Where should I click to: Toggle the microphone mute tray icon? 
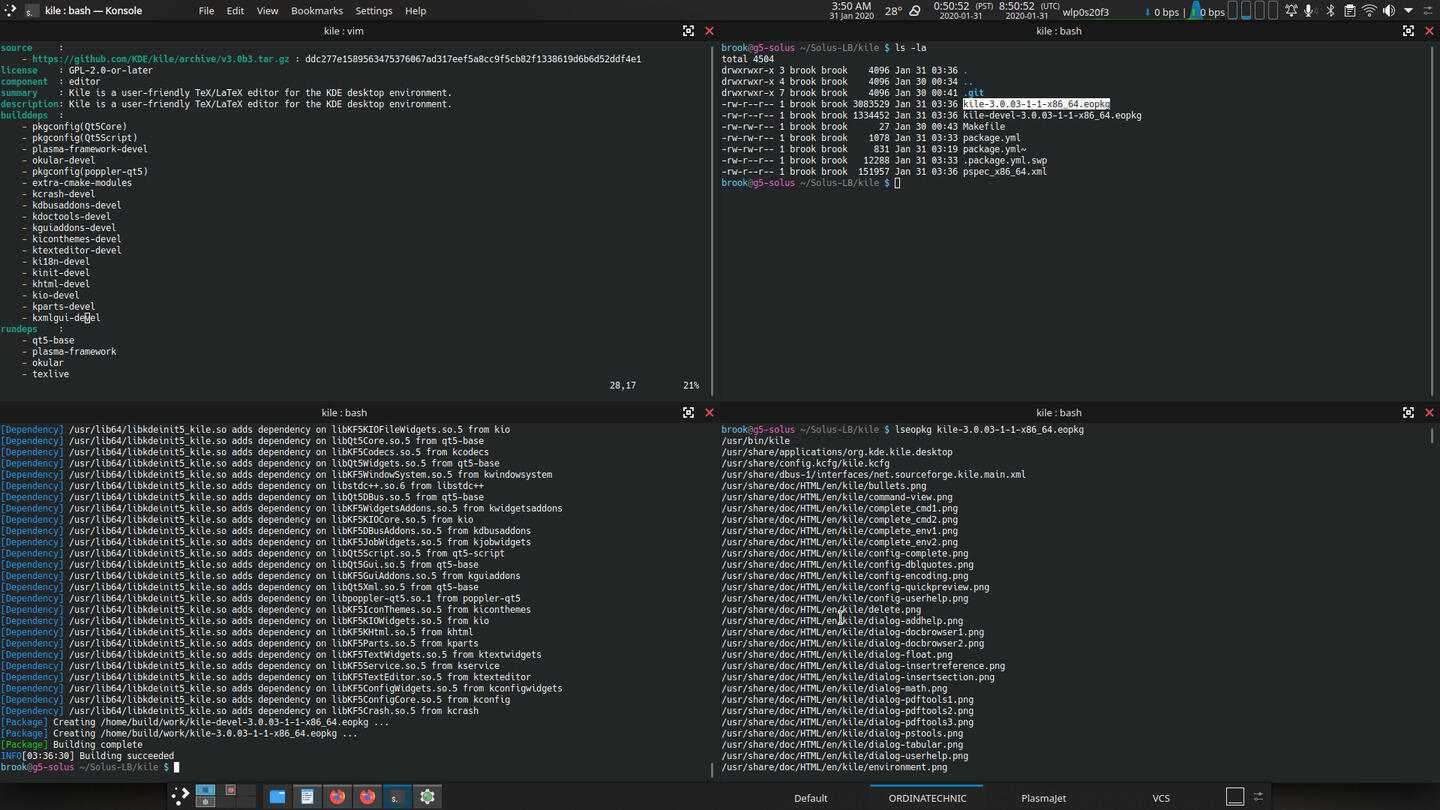(x=1309, y=11)
